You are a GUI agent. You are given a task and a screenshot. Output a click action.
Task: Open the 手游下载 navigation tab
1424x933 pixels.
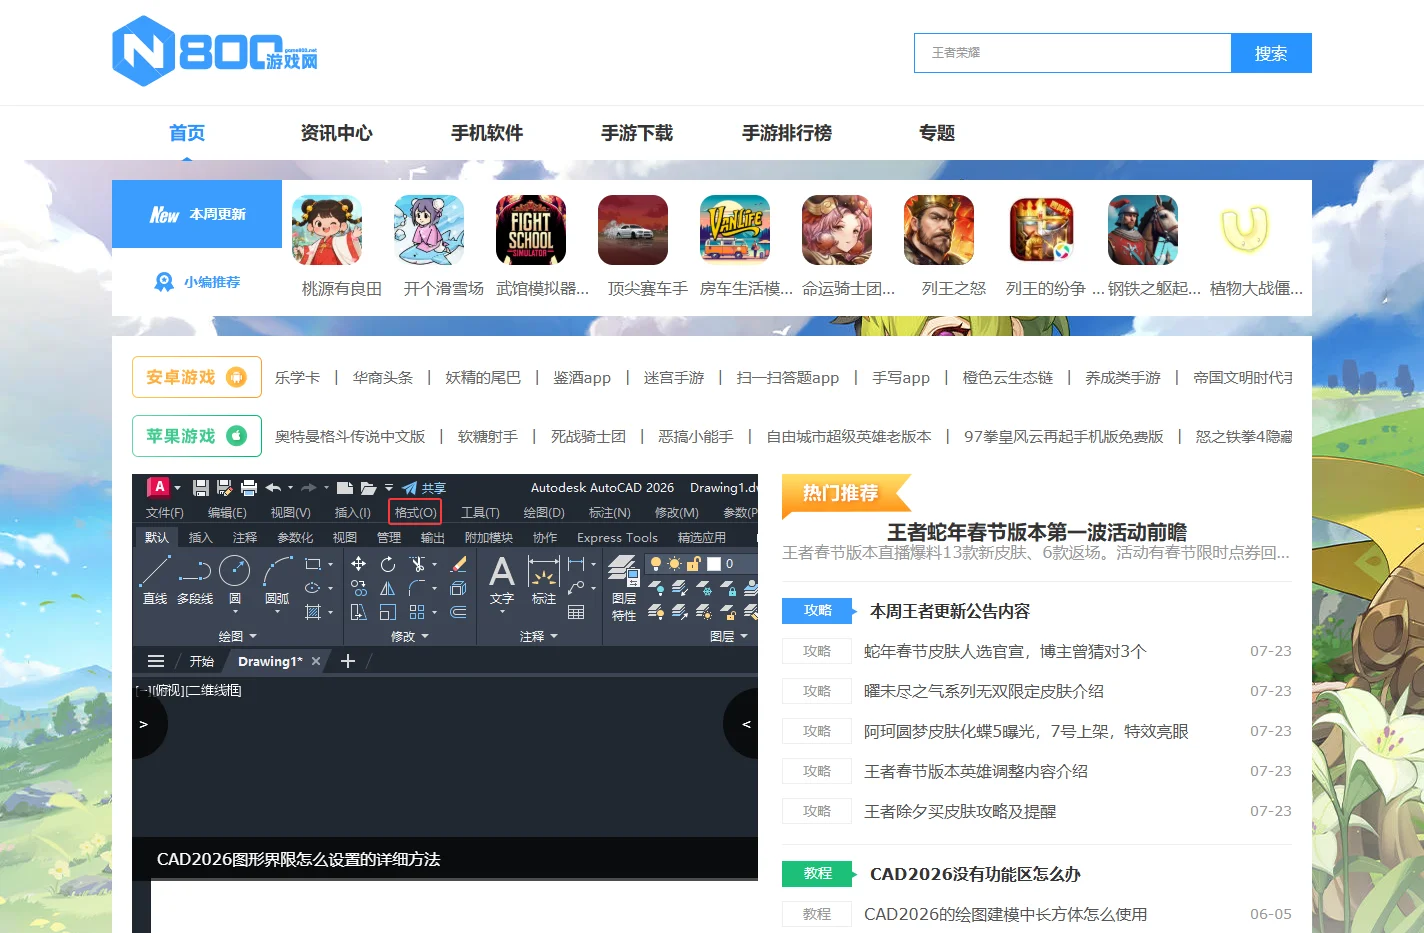coord(637,133)
